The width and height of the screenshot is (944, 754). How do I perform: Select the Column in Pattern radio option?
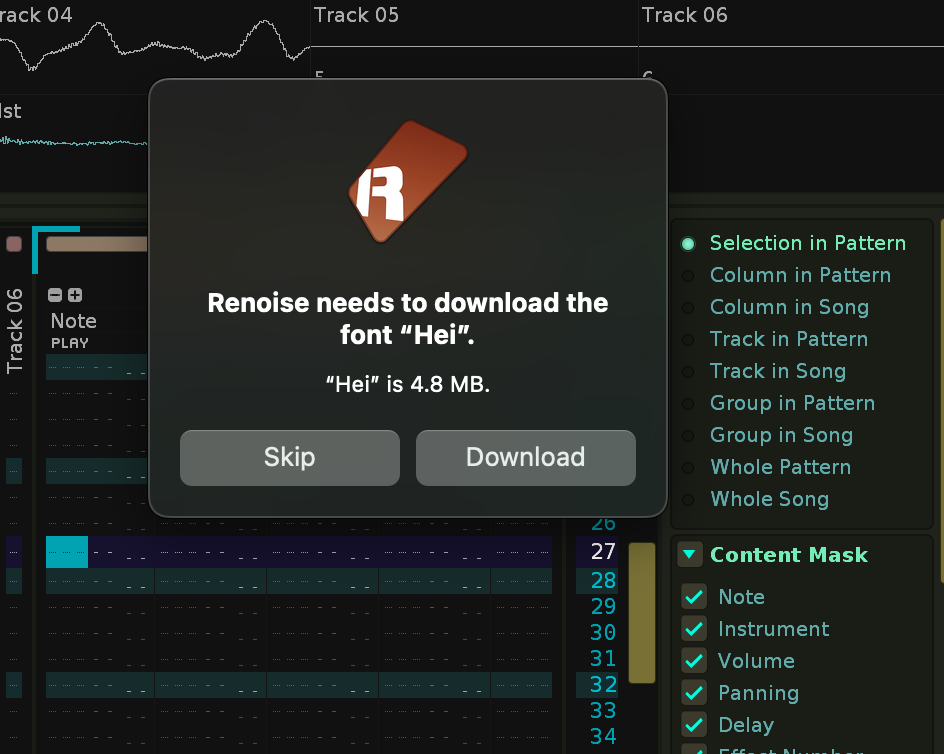[688, 275]
